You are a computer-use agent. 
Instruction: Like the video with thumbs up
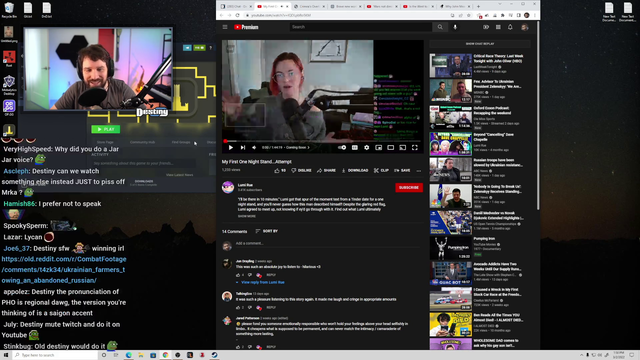point(280,170)
